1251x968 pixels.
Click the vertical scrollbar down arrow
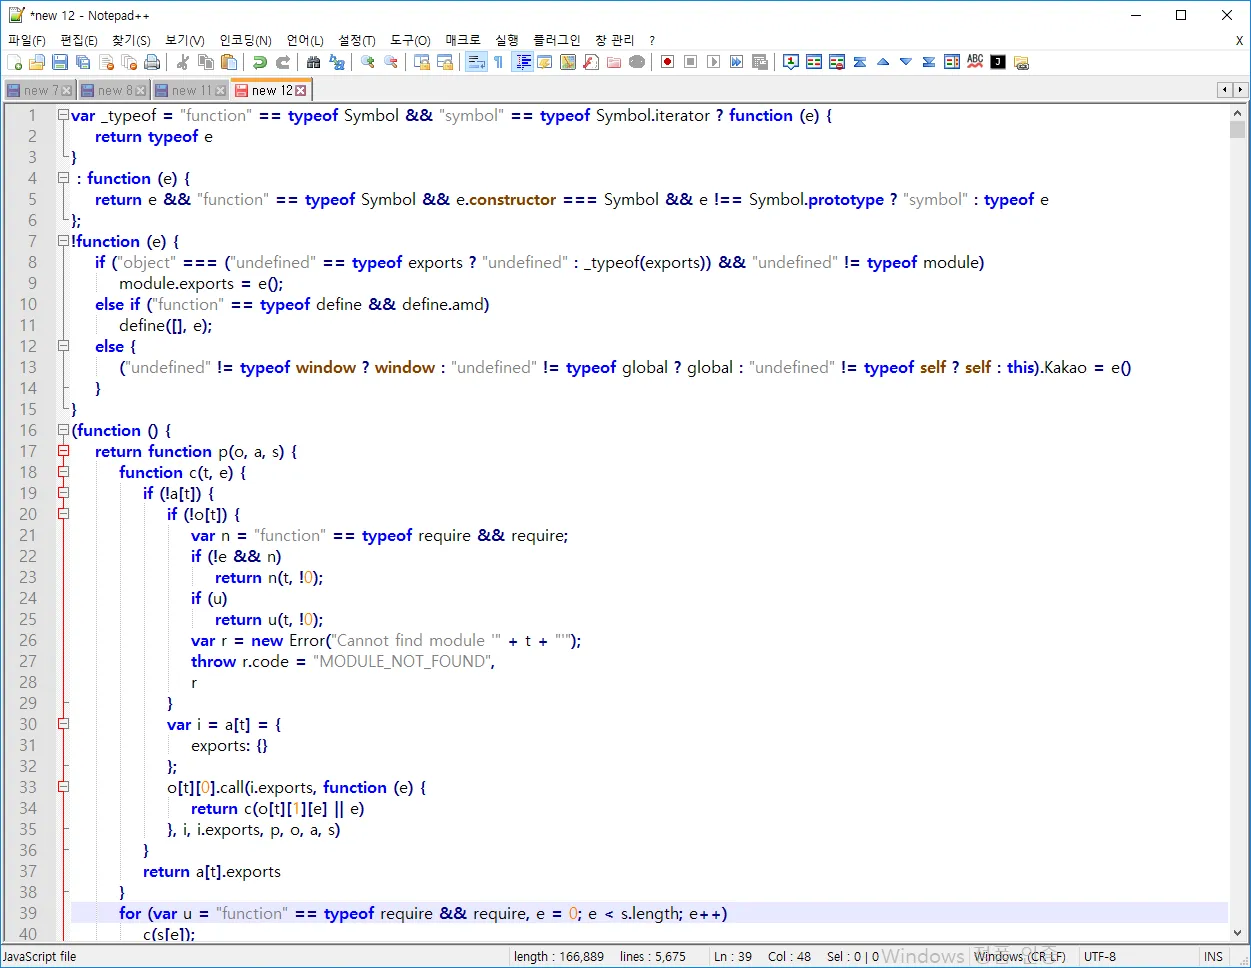coord(1238,933)
